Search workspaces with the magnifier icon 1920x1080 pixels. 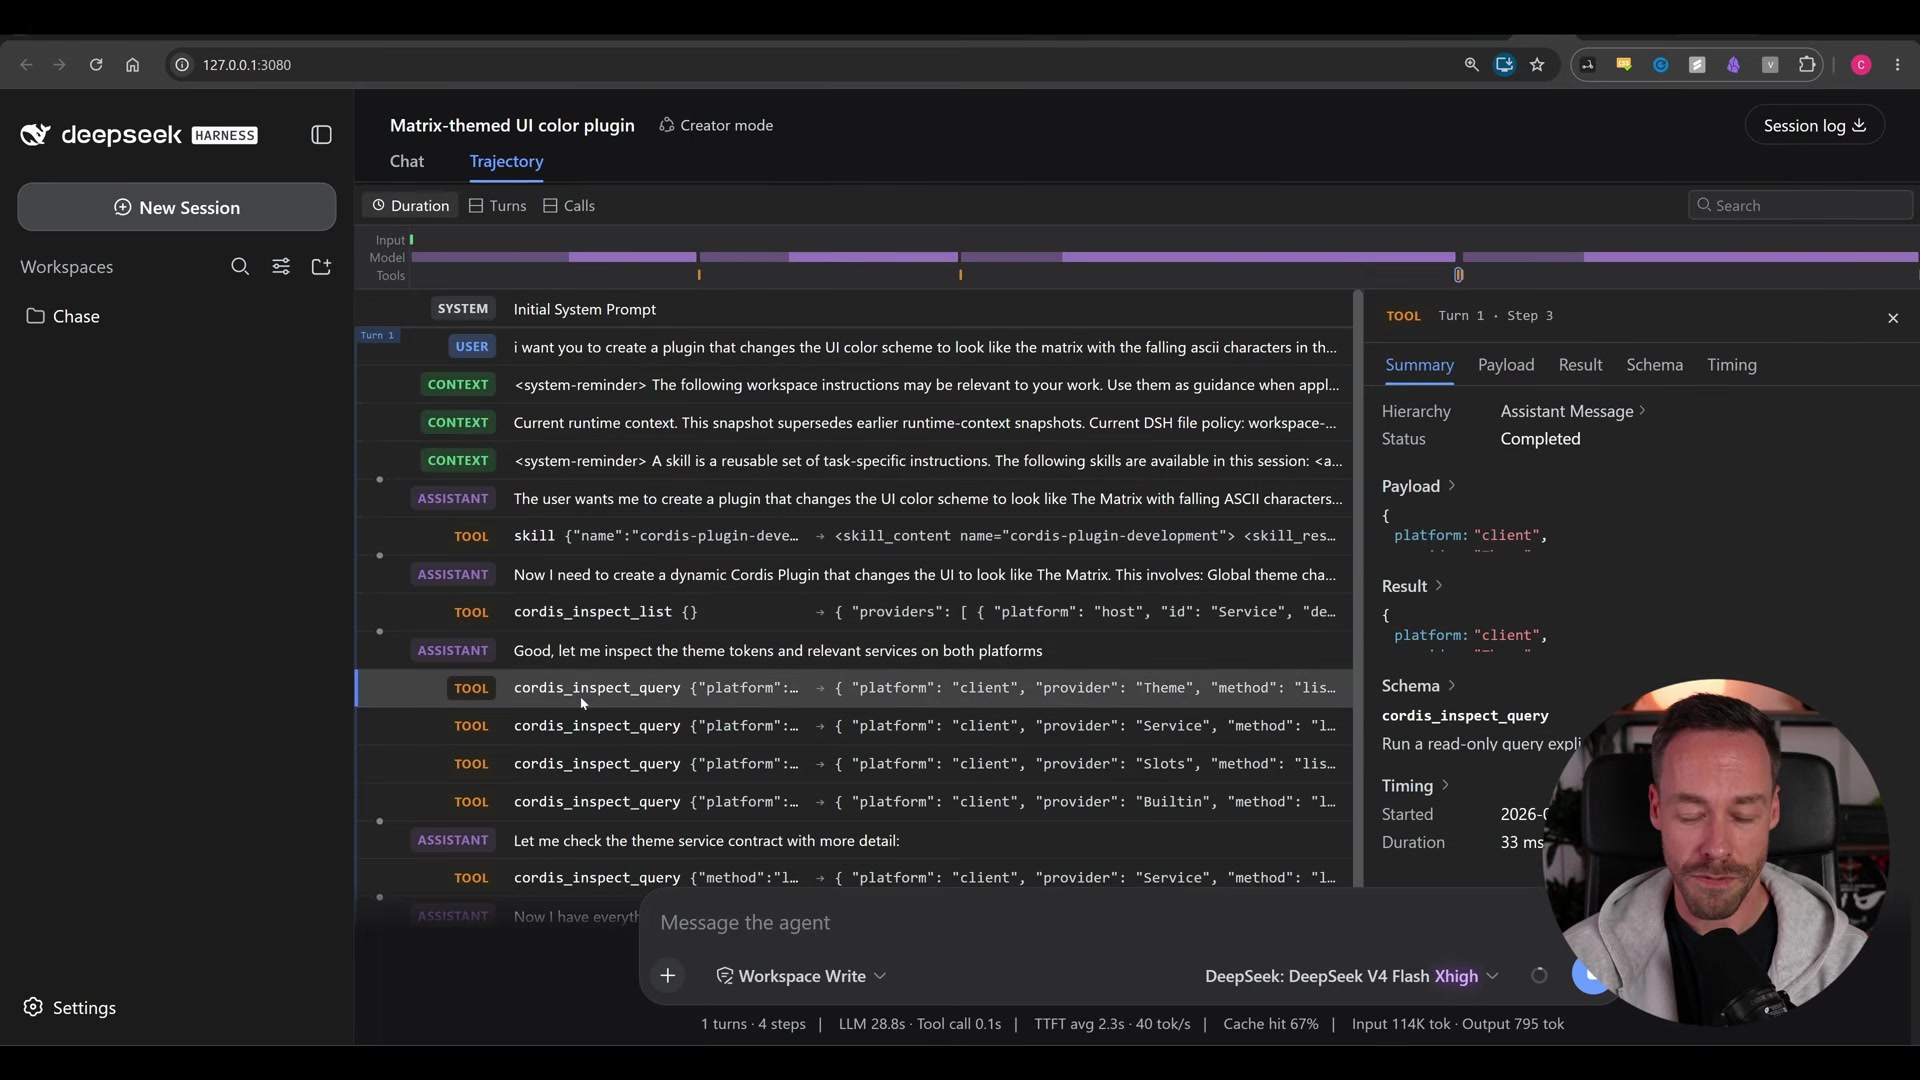tap(240, 267)
